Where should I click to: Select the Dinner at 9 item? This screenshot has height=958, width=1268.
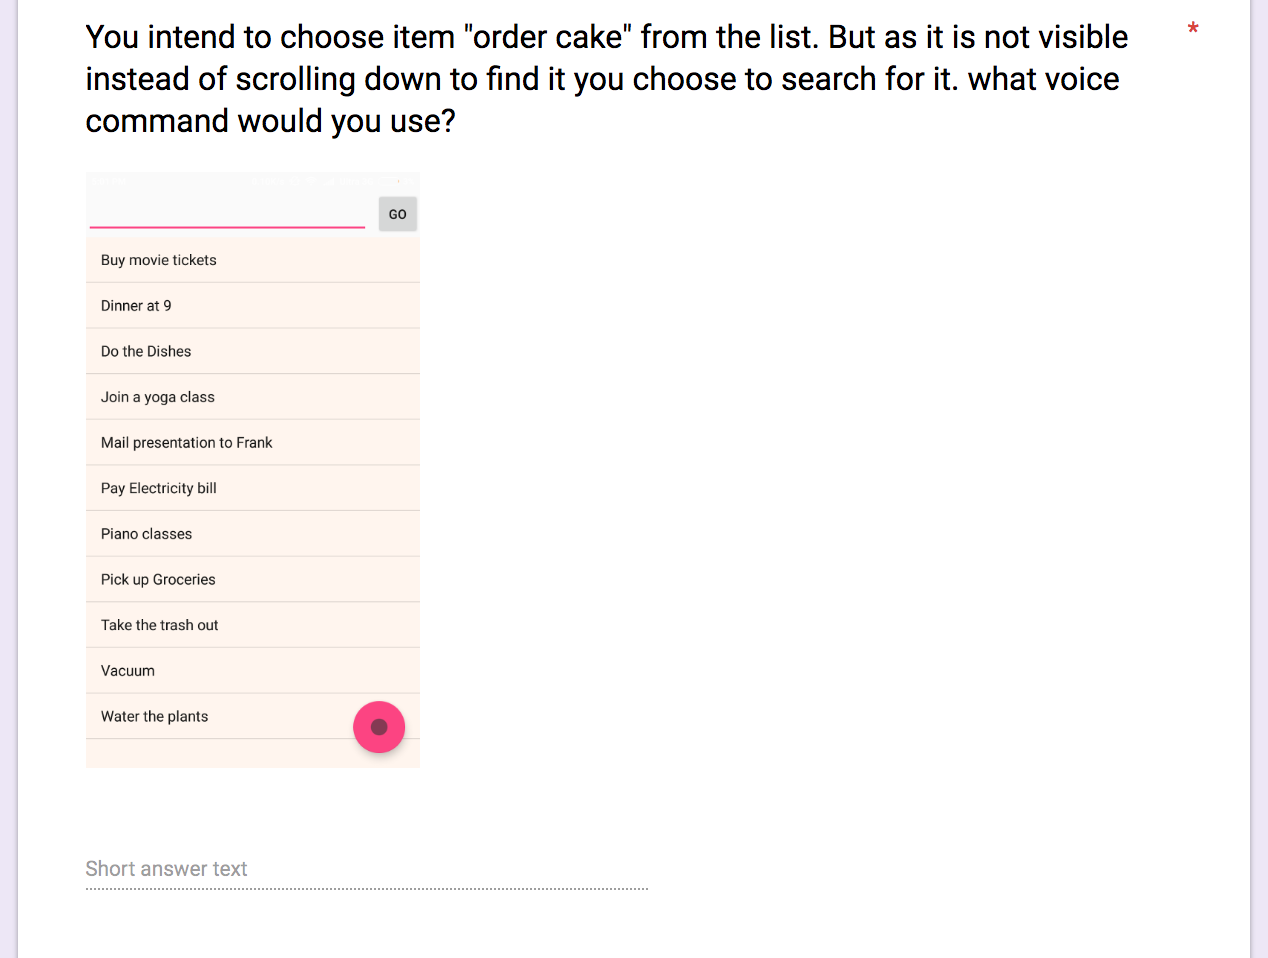[x=253, y=306]
